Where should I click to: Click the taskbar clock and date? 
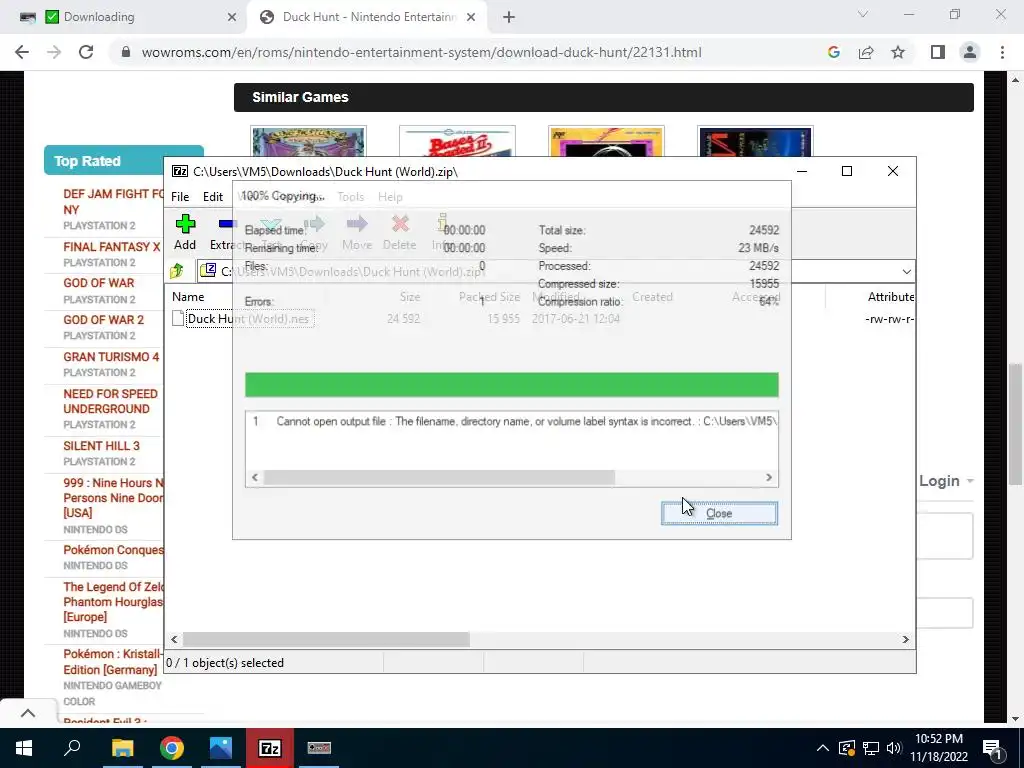[939, 748]
